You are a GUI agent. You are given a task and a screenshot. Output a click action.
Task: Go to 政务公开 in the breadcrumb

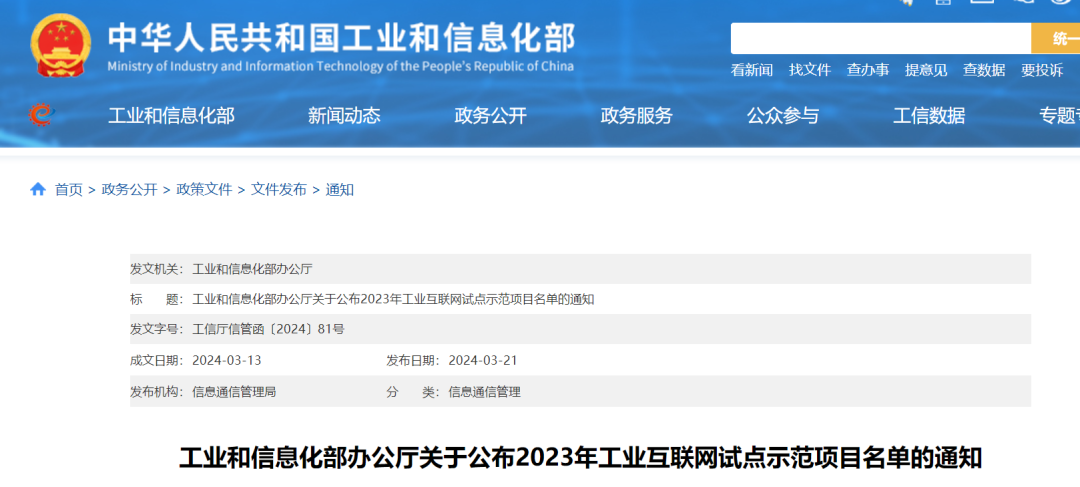pyautogui.click(x=129, y=190)
